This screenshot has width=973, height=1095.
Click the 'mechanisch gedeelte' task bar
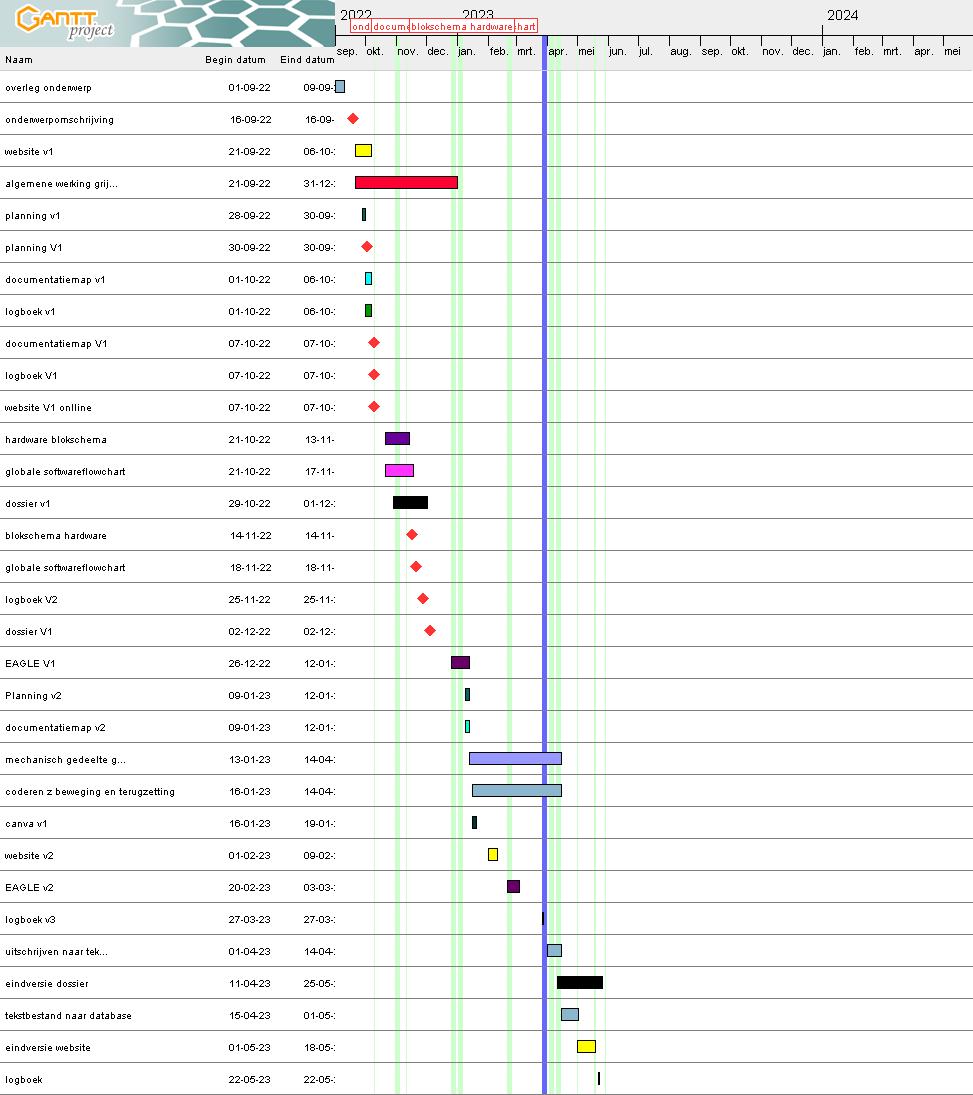tap(515, 759)
